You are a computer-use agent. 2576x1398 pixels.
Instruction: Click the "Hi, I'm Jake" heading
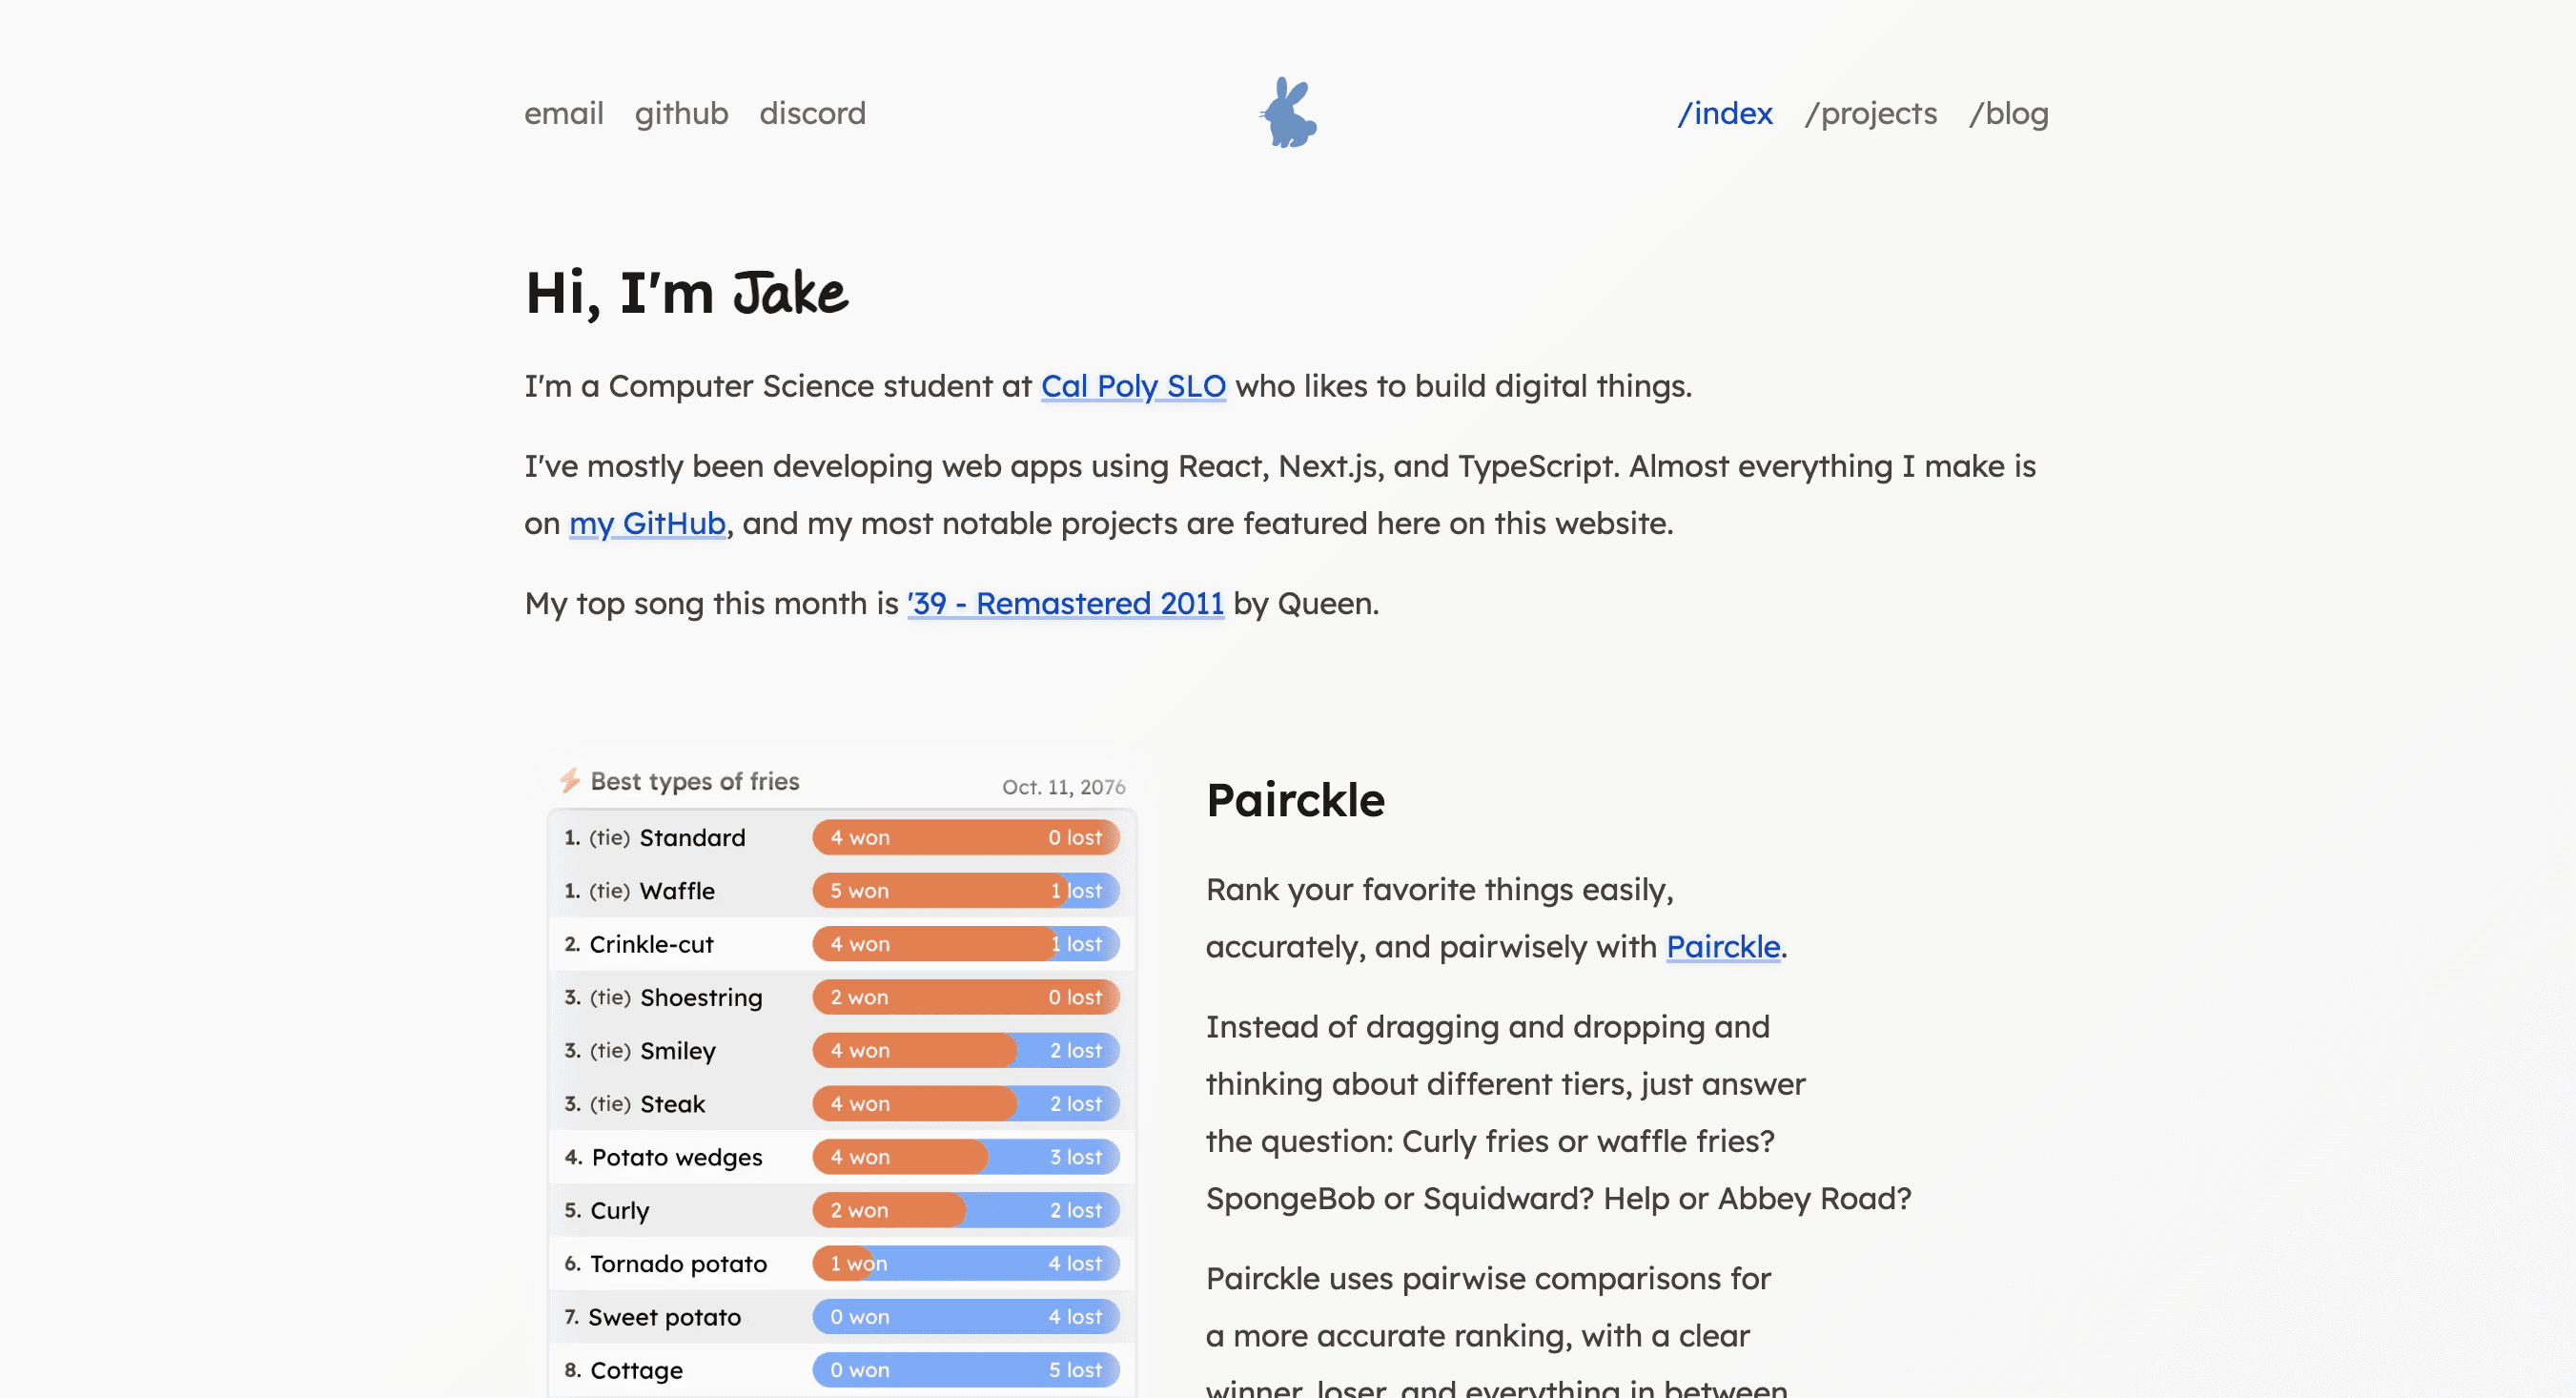[x=686, y=292]
